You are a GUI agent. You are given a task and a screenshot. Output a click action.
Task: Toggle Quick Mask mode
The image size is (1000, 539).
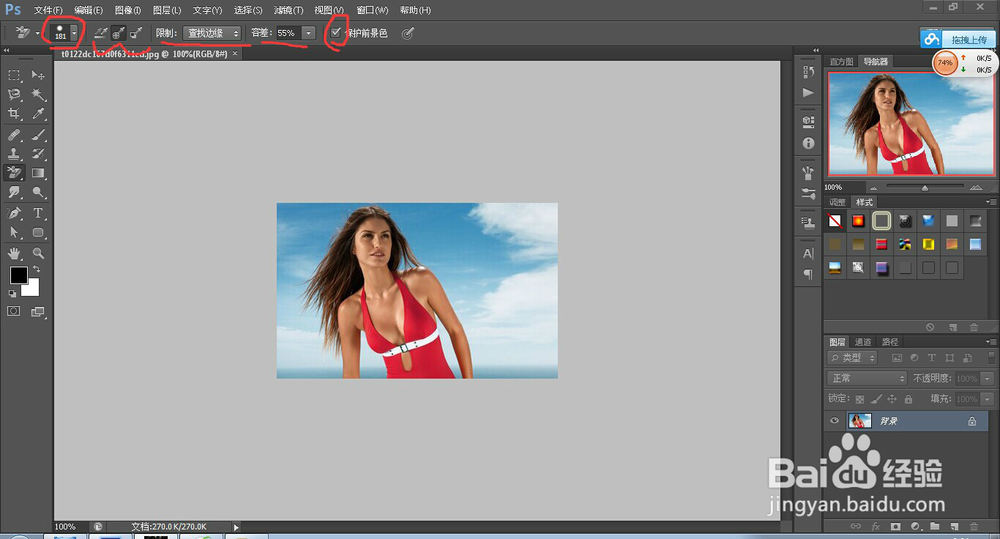[x=13, y=311]
